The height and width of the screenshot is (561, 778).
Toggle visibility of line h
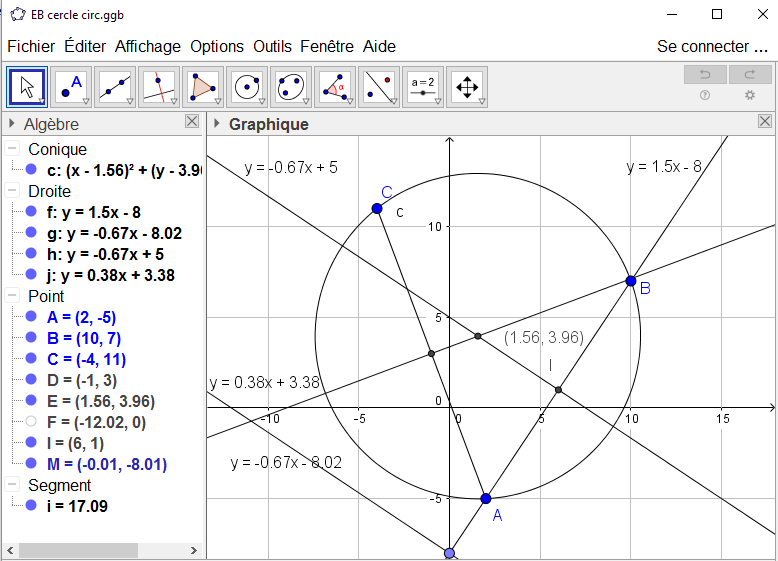tap(31, 253)
